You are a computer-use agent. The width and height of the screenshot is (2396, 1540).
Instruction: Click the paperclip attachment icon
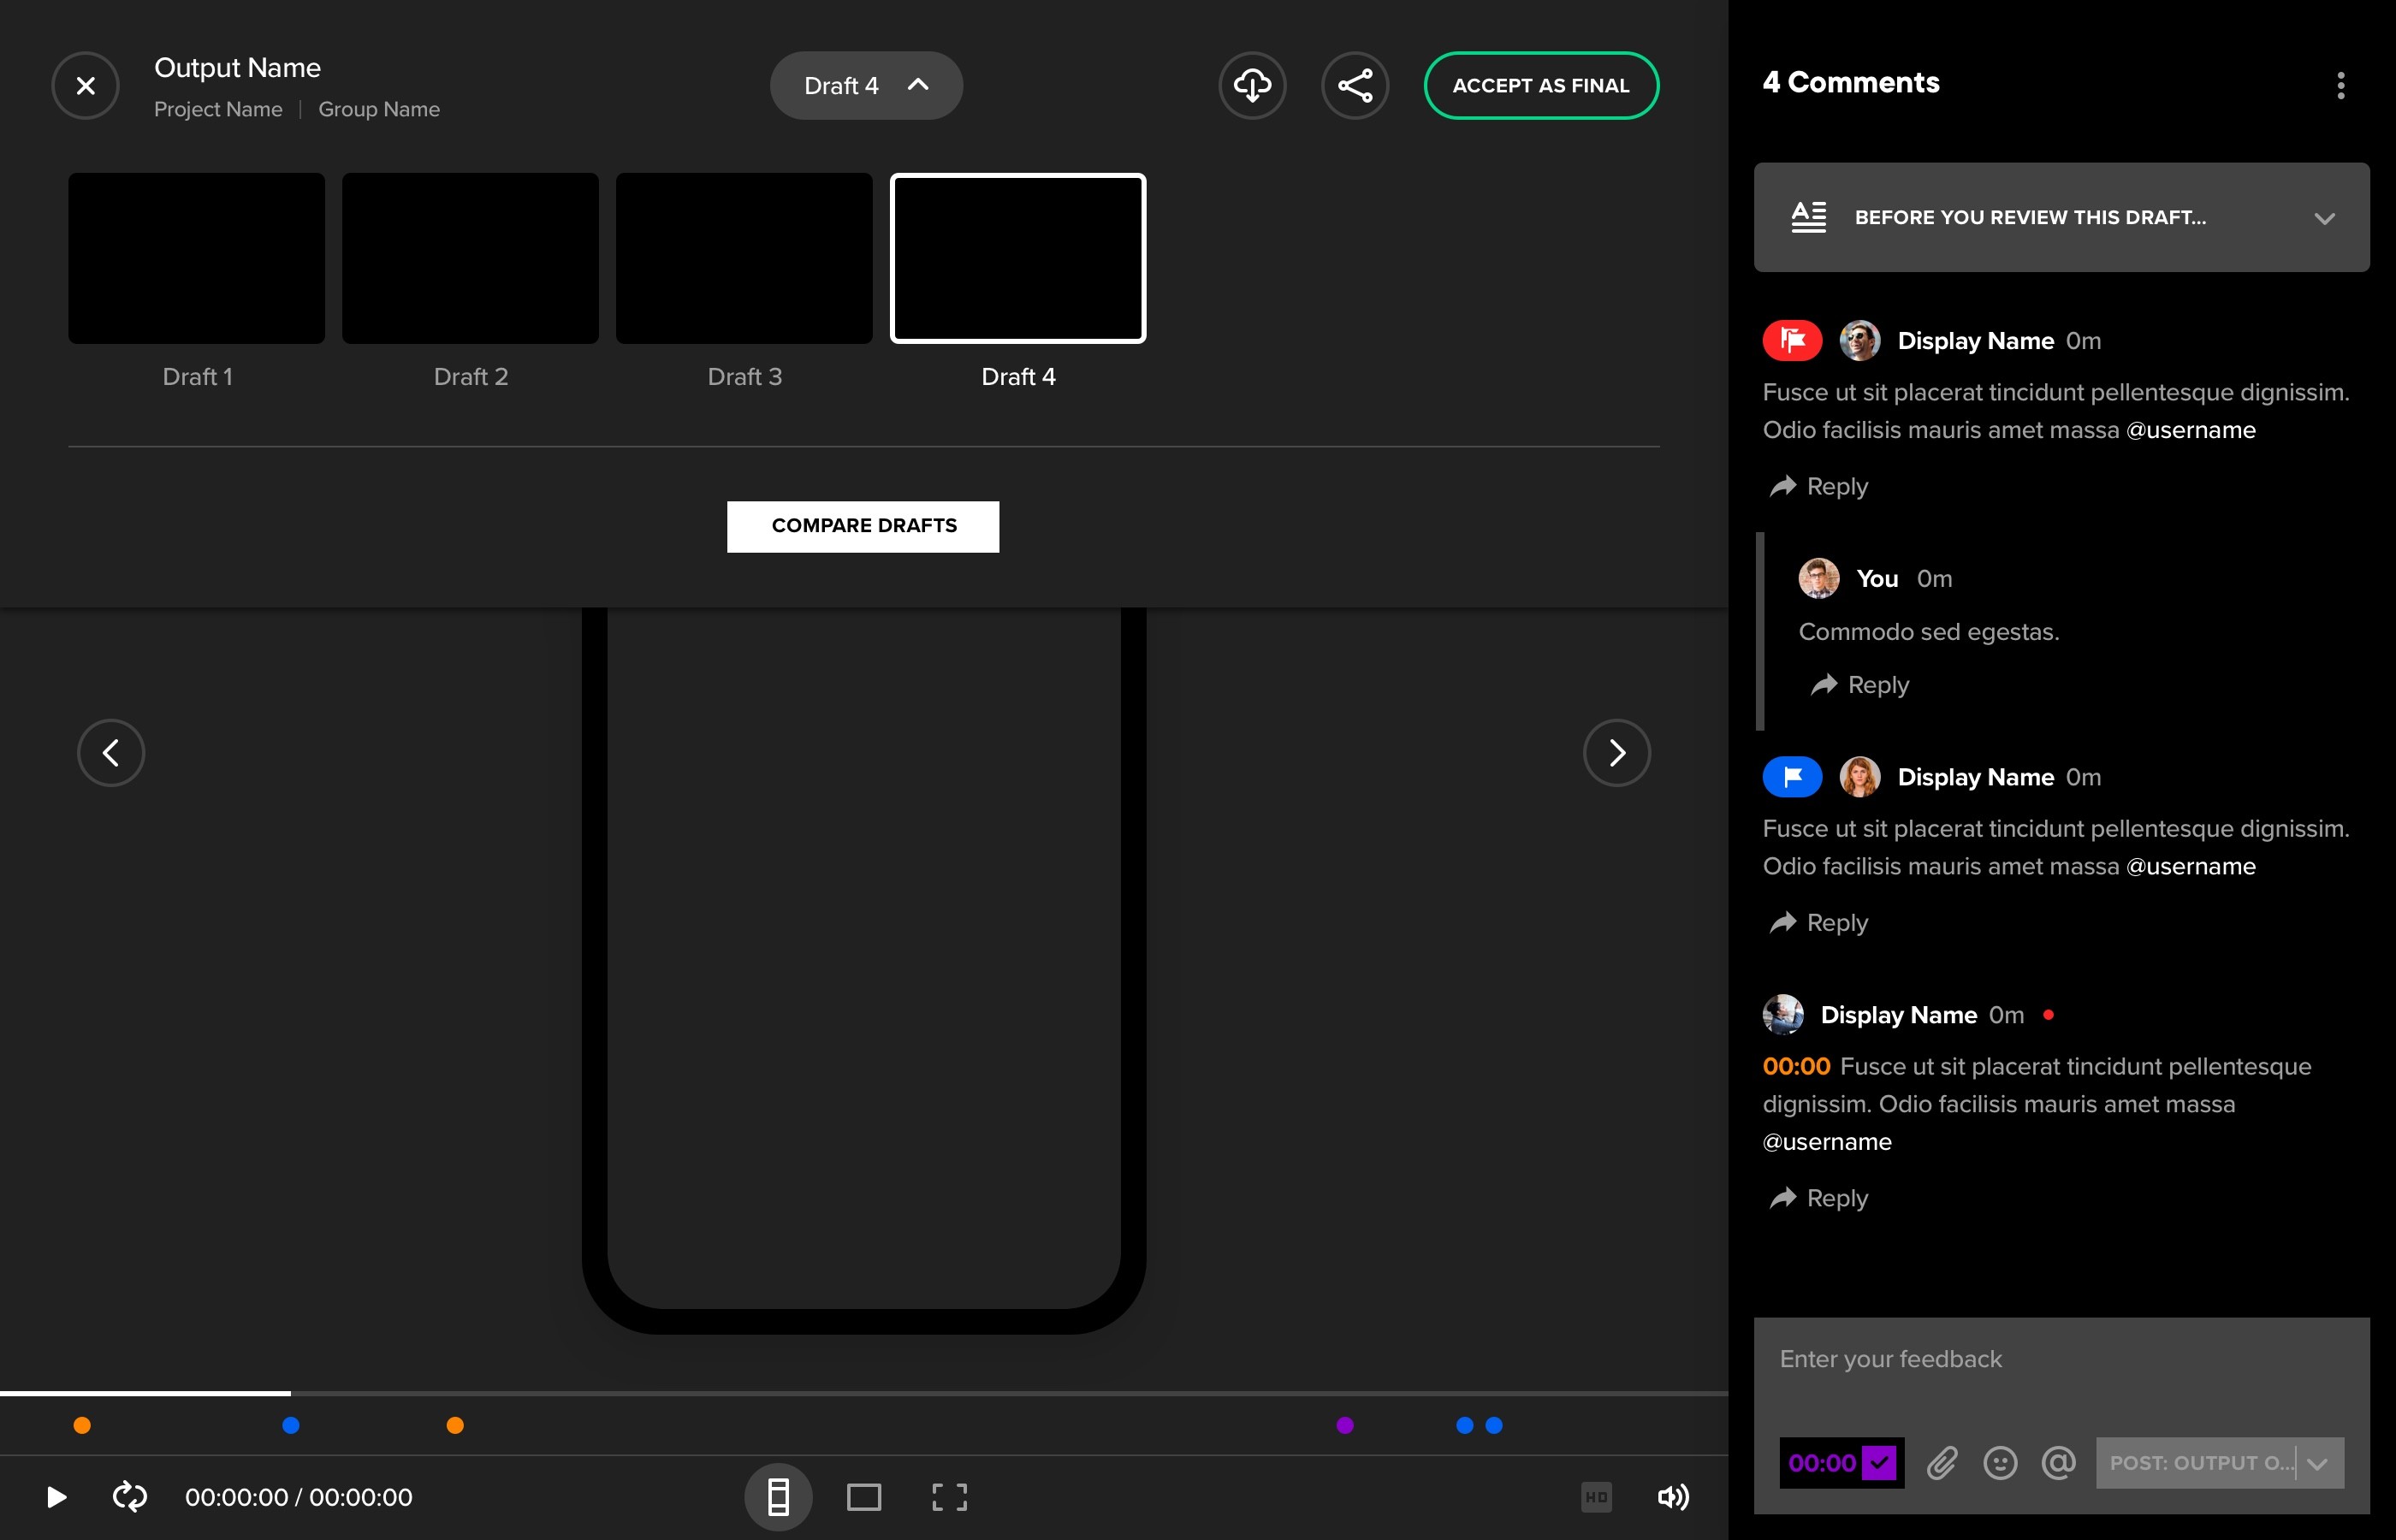coord(1941,1463)
